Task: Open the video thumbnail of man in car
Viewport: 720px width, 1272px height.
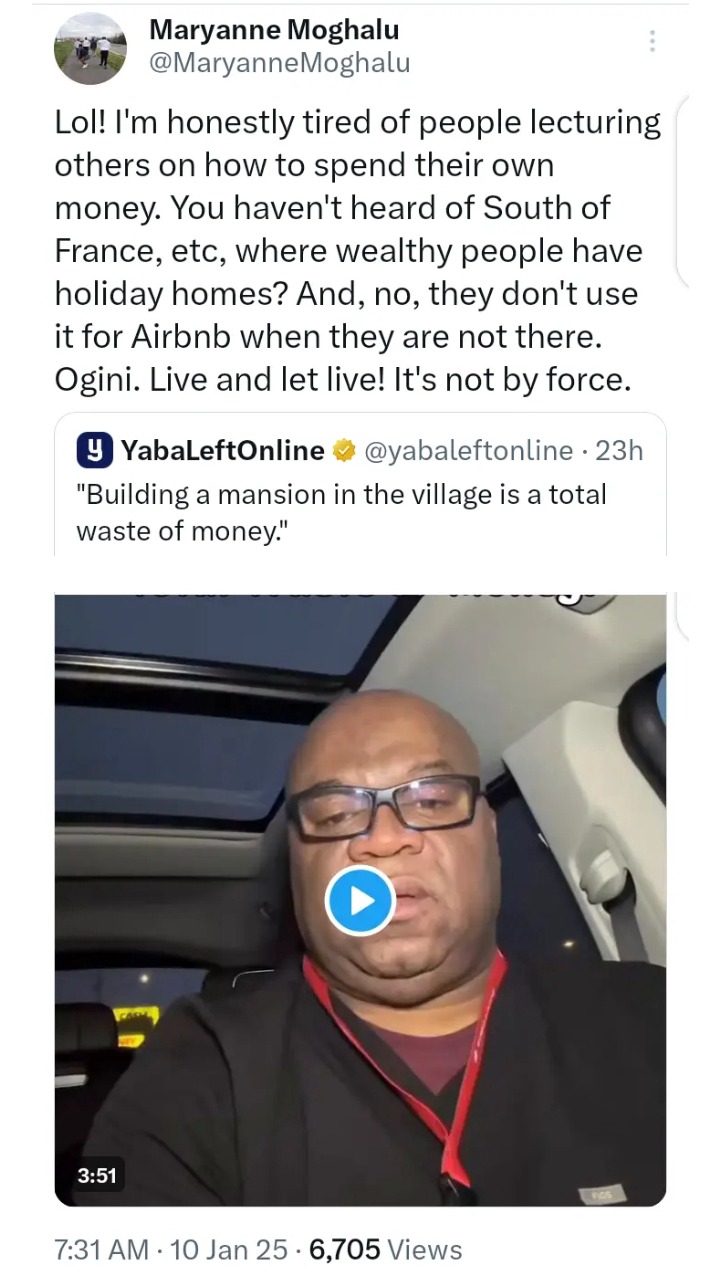Action: (360, 900)
